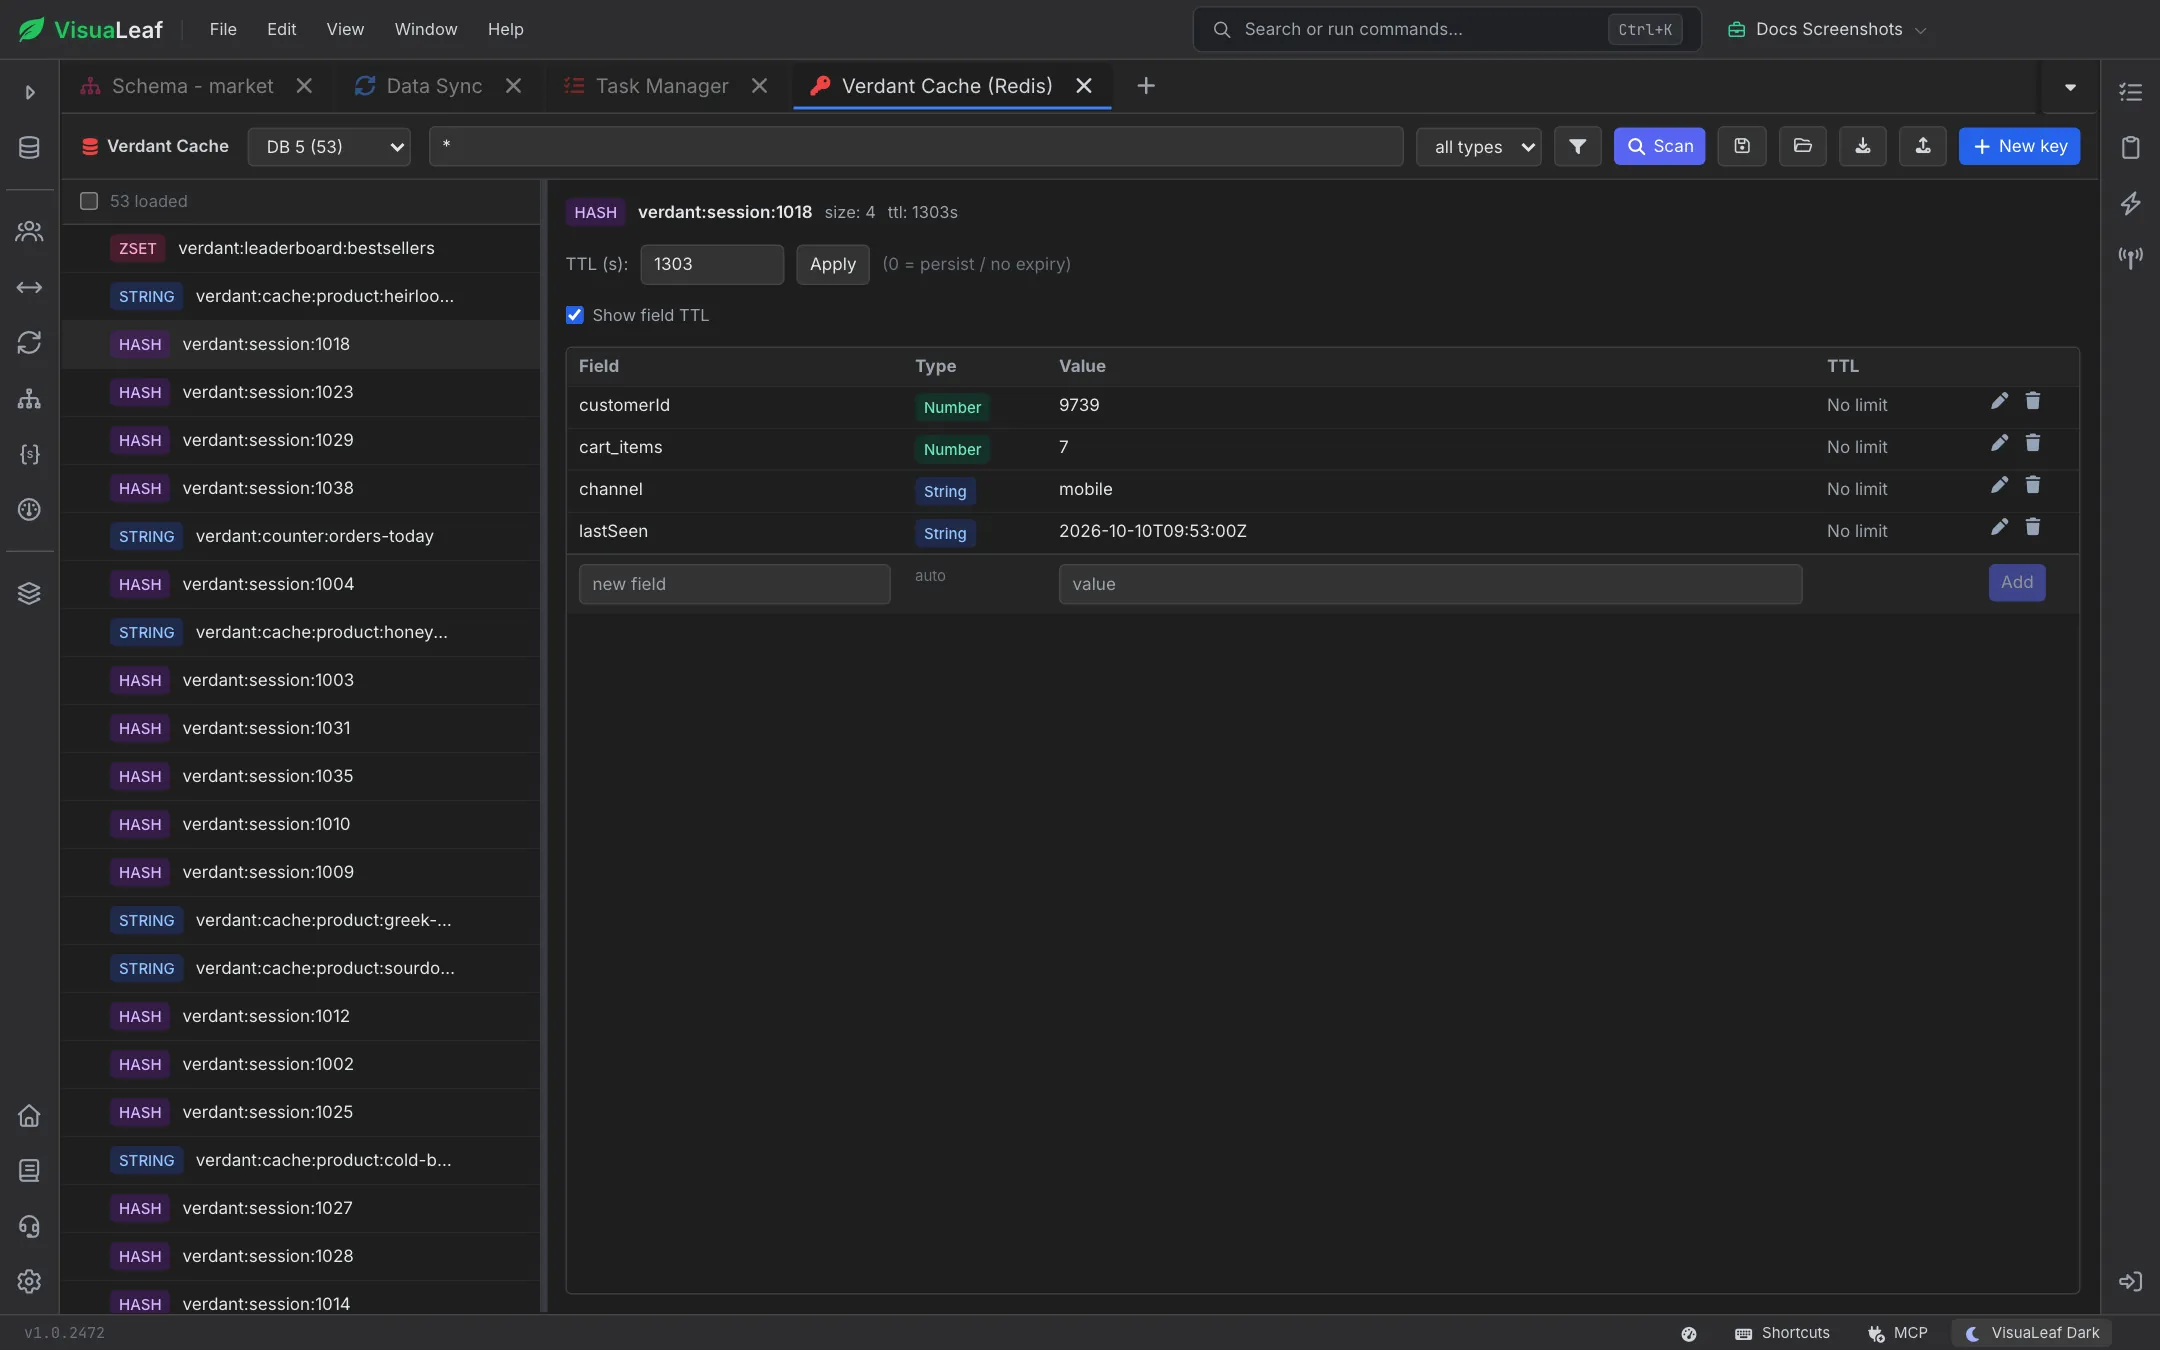The height and width of the screenshot is (1350, 2160).
Task: Open the layers stack icon in sidebar
Action: (29, 593)
